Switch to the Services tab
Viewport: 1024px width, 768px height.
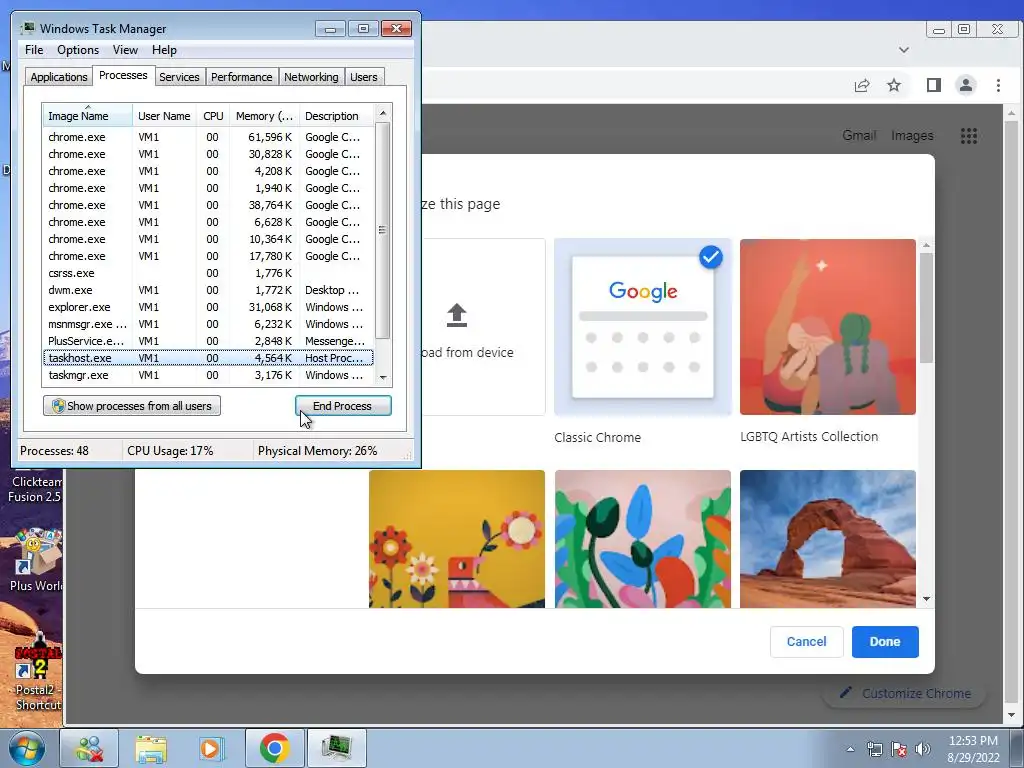coord(179,77)
